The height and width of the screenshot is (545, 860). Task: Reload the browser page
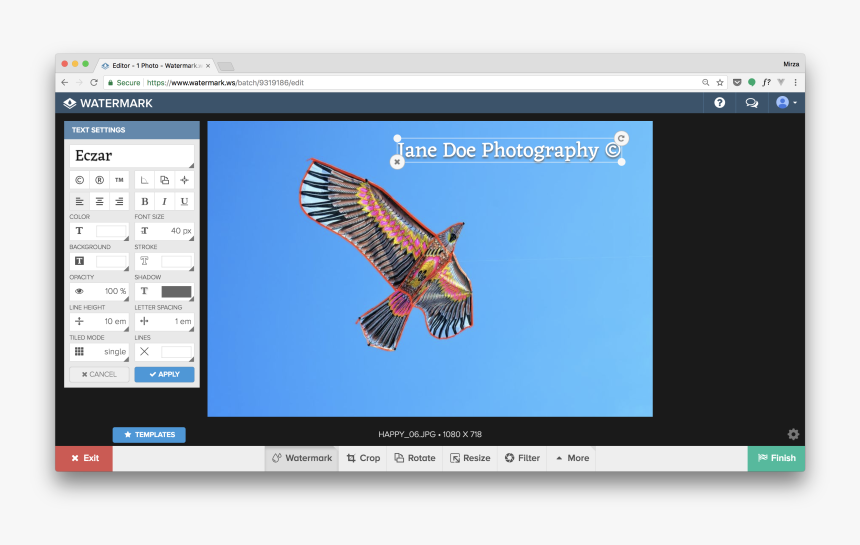(x=94, y=82)
